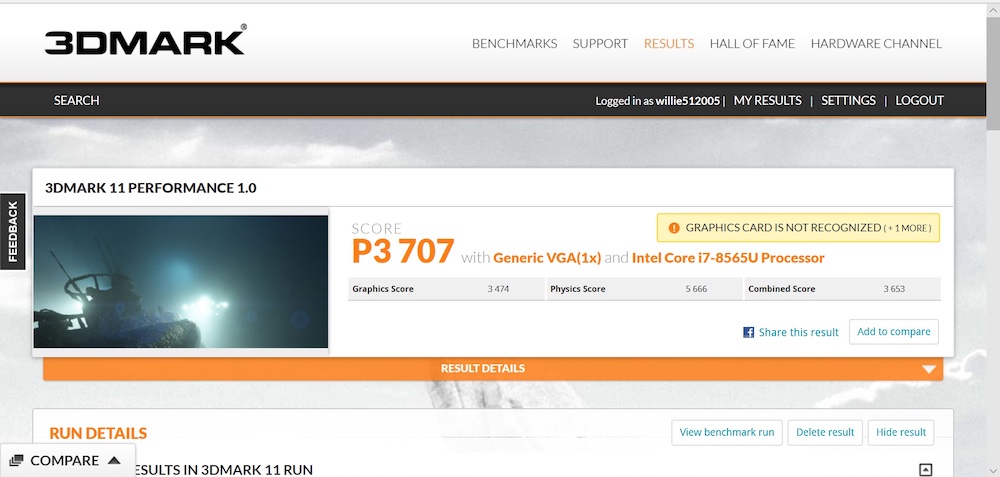Click the Compare stack icon

point(16,461)
